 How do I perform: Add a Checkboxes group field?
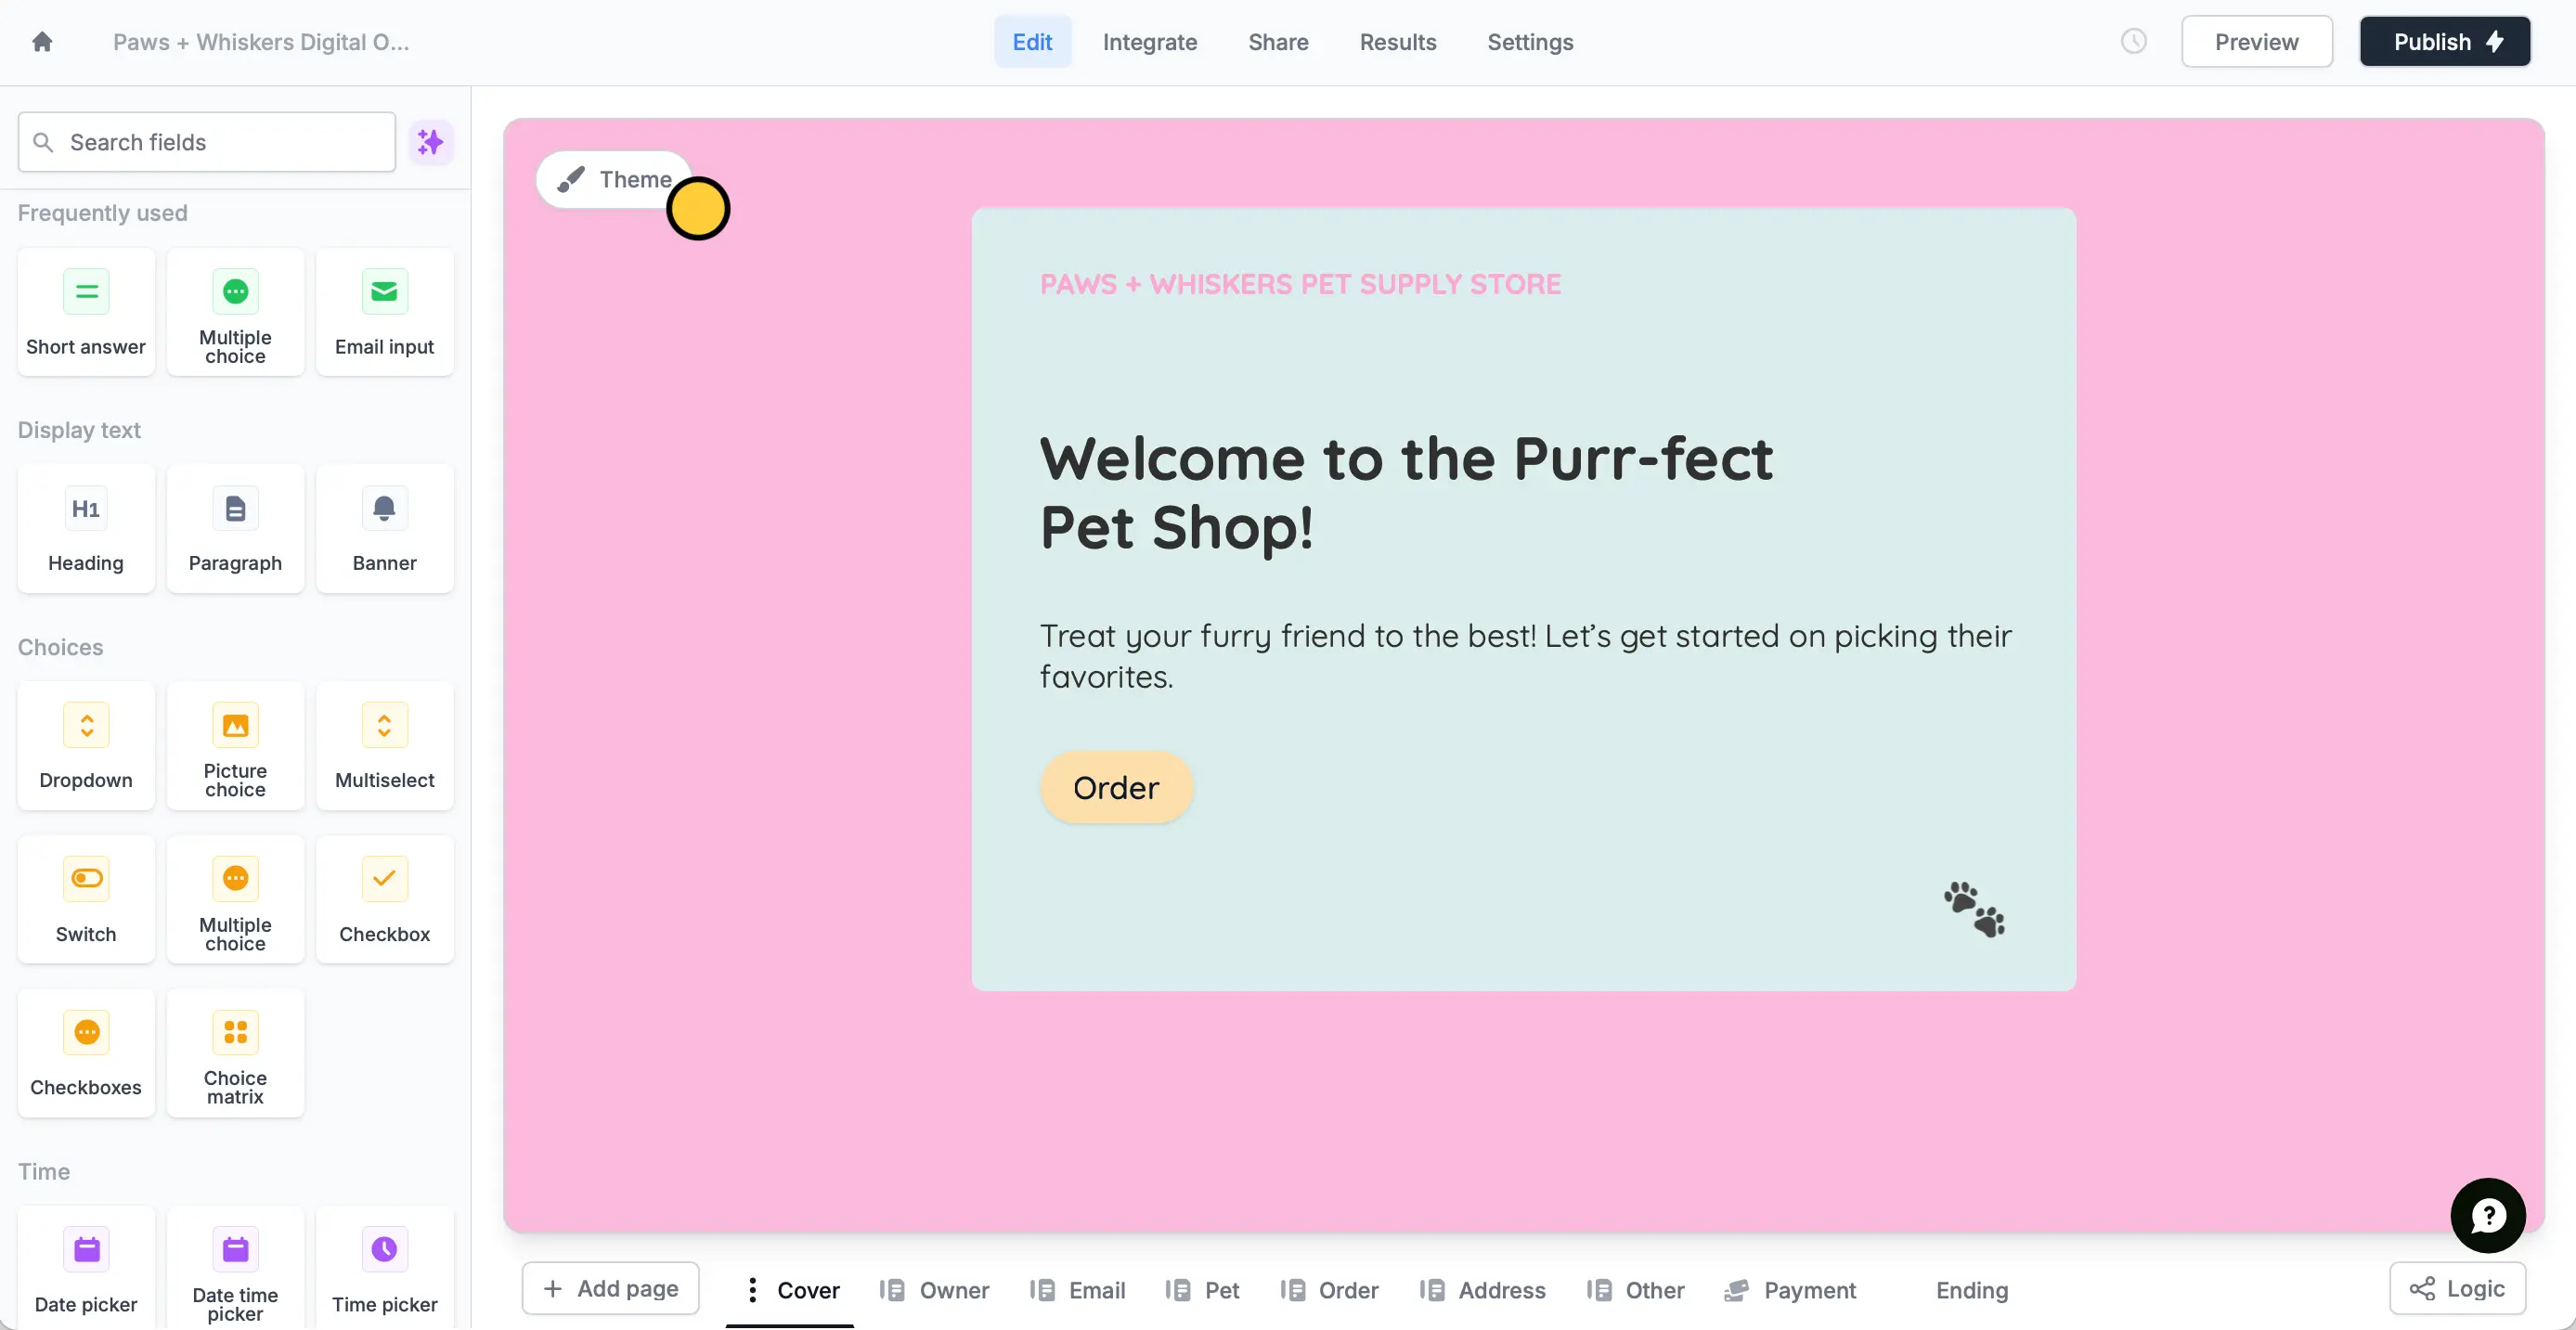point(86,1053)
